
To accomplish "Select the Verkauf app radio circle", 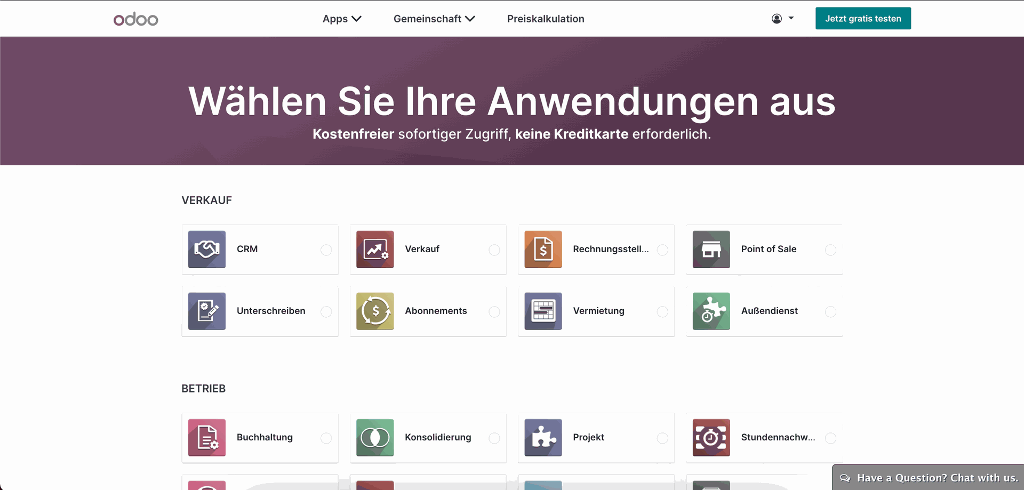I will pos(494,250).
